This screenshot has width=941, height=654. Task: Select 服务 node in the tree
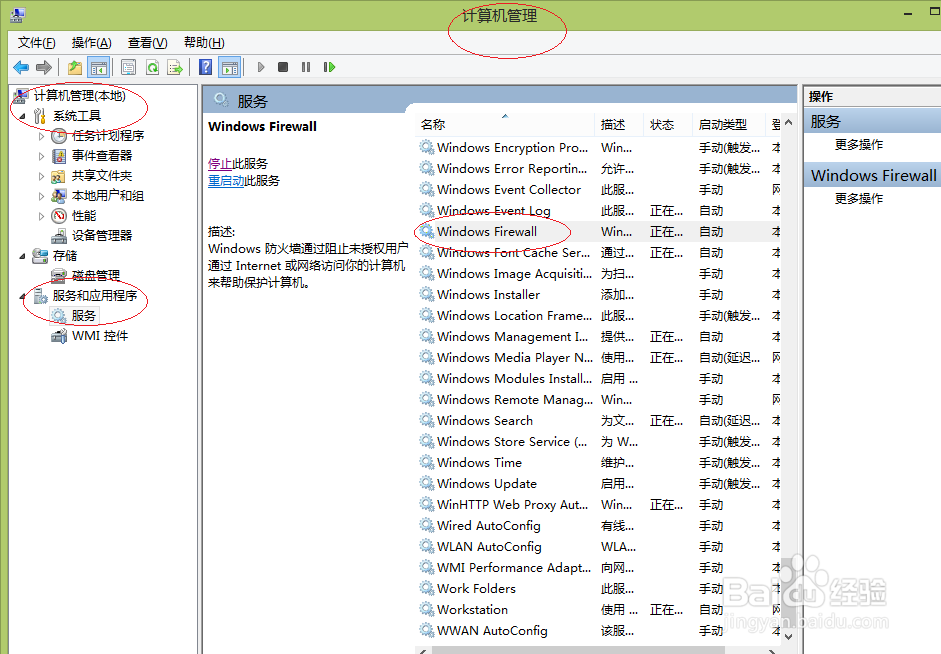point(83,316)
